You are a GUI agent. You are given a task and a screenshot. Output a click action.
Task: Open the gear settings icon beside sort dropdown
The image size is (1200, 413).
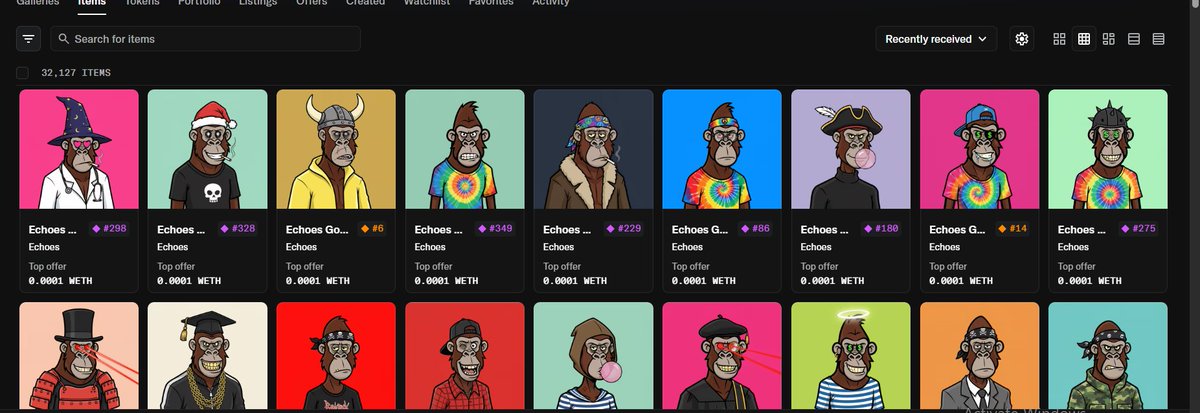1021,39
